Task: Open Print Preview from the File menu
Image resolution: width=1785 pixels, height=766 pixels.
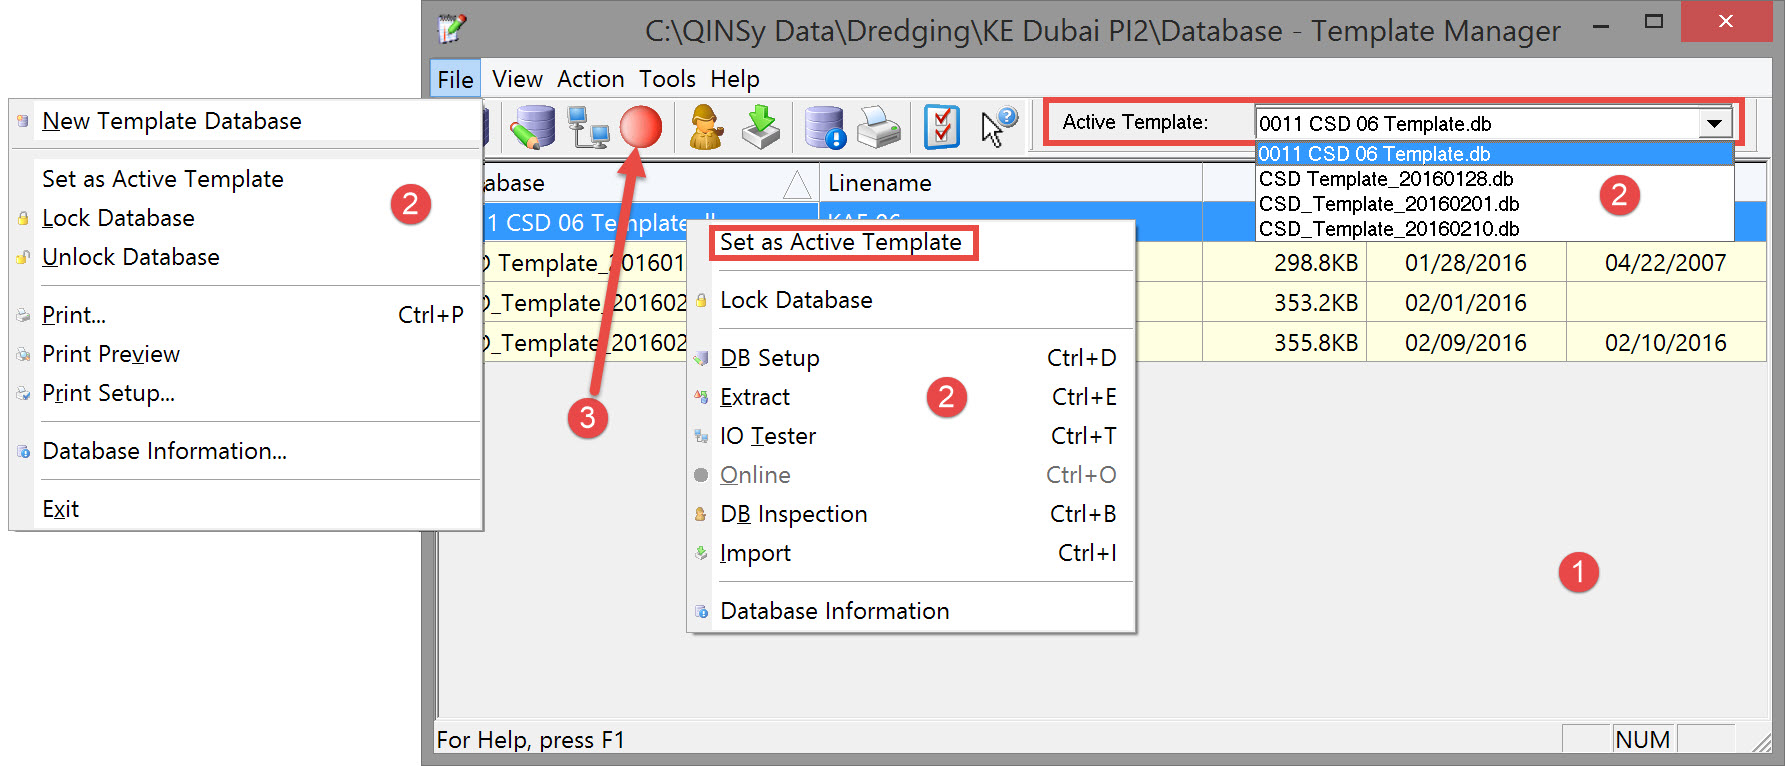Action: (246, 354)
